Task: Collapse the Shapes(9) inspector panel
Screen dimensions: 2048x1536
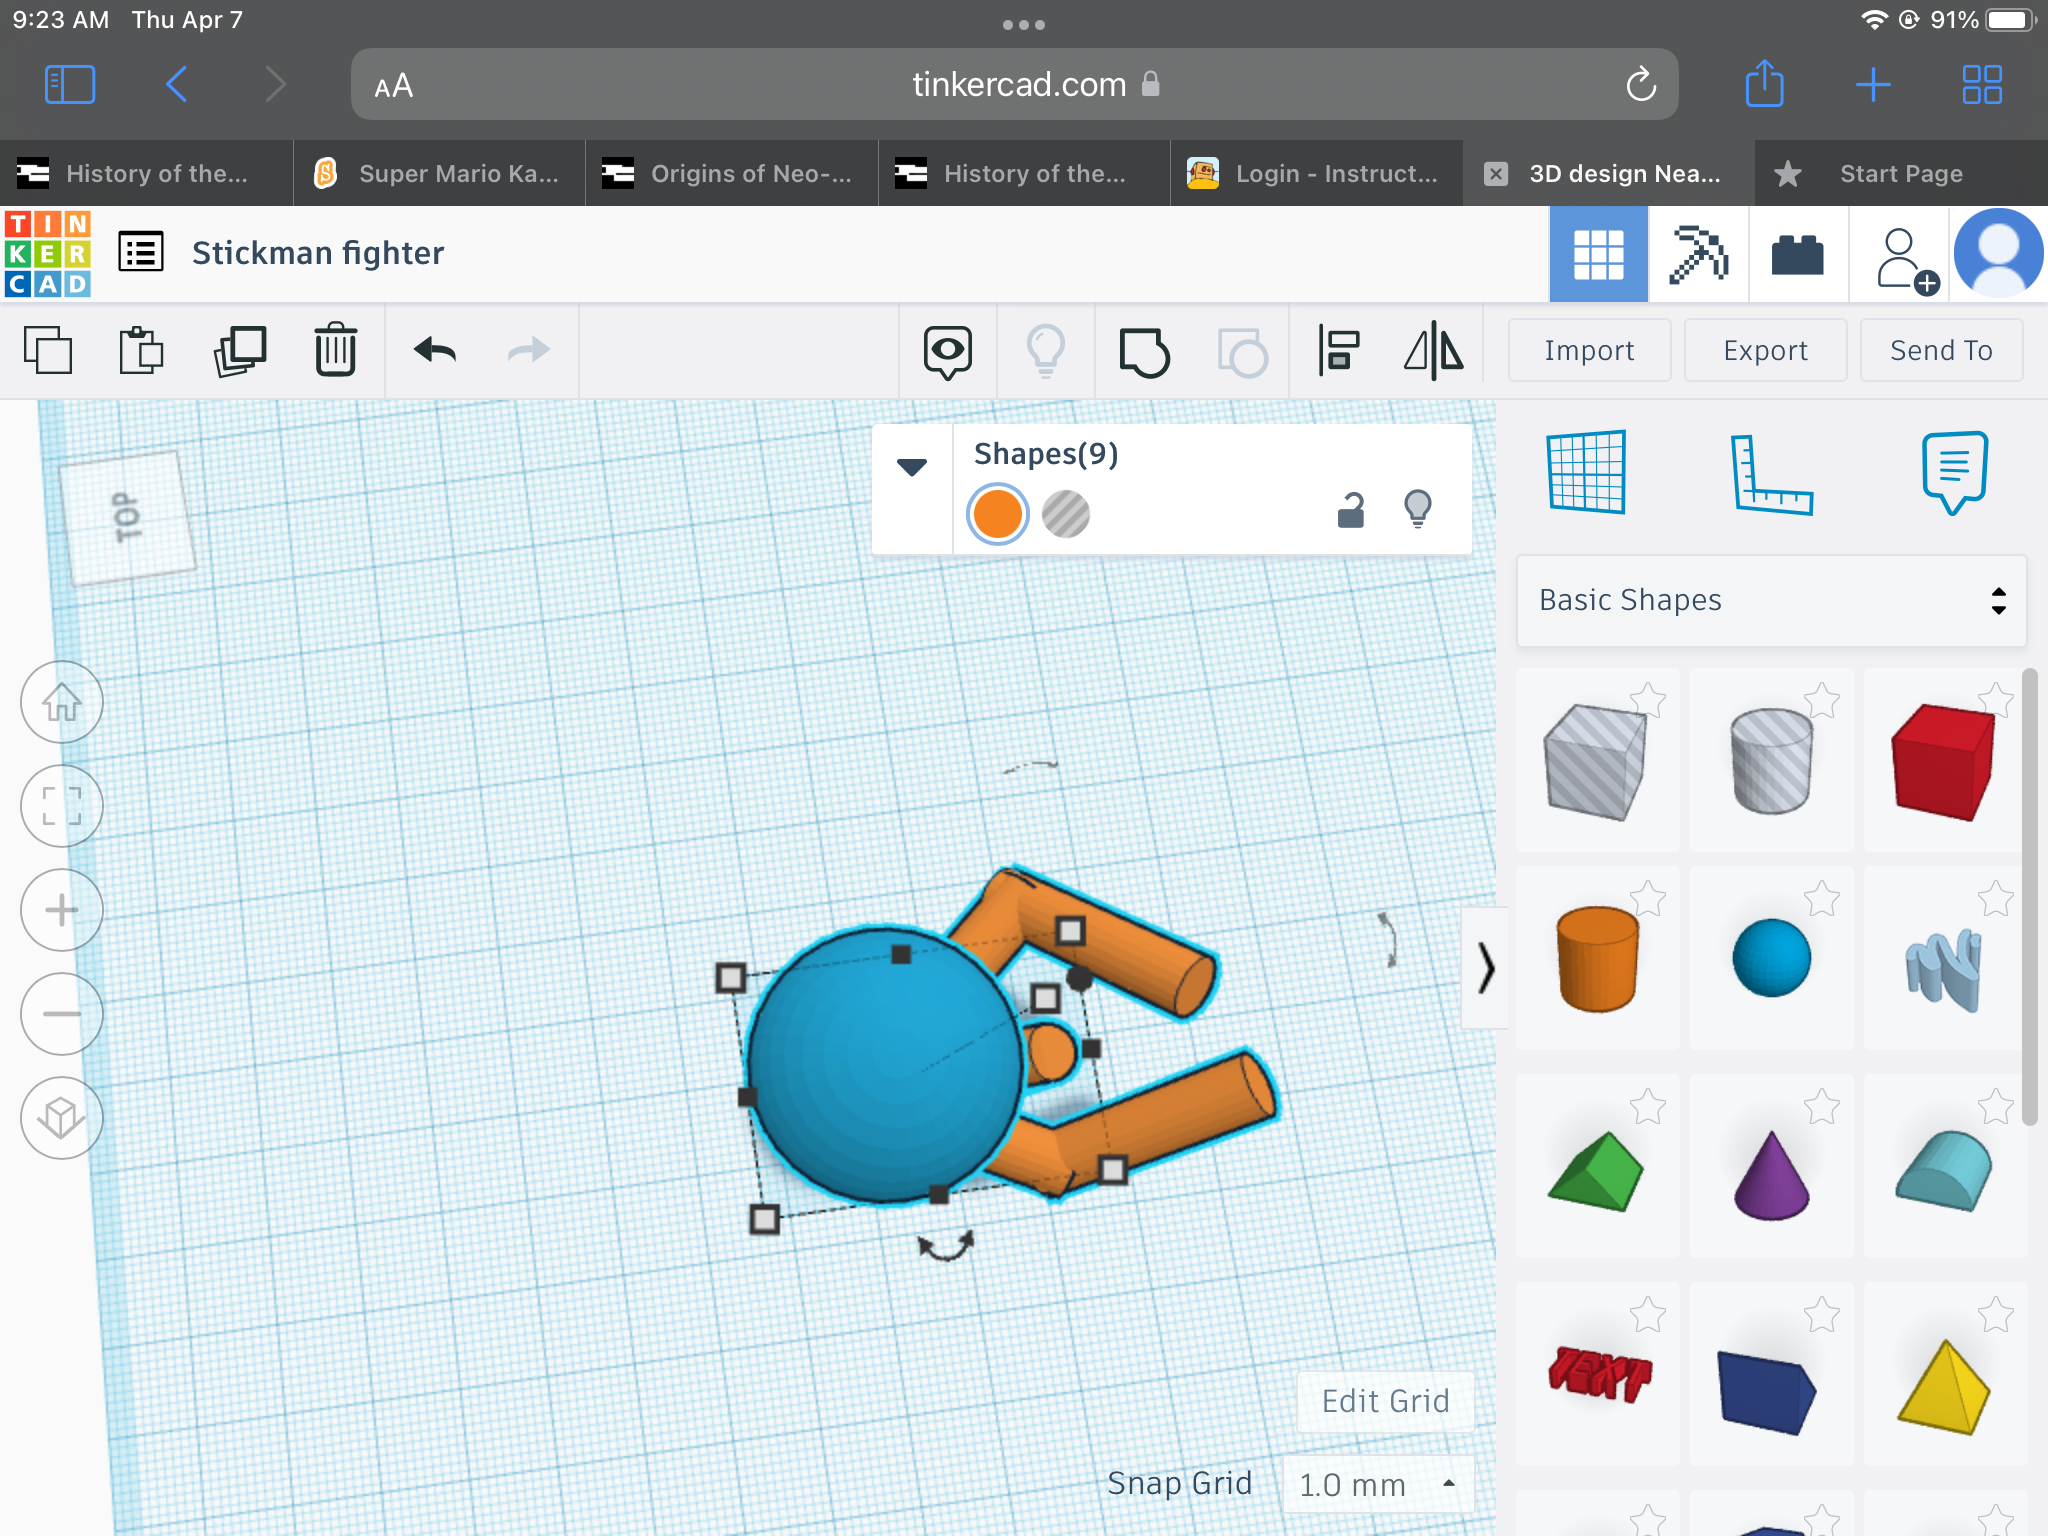Action: (x=911, y=467)
